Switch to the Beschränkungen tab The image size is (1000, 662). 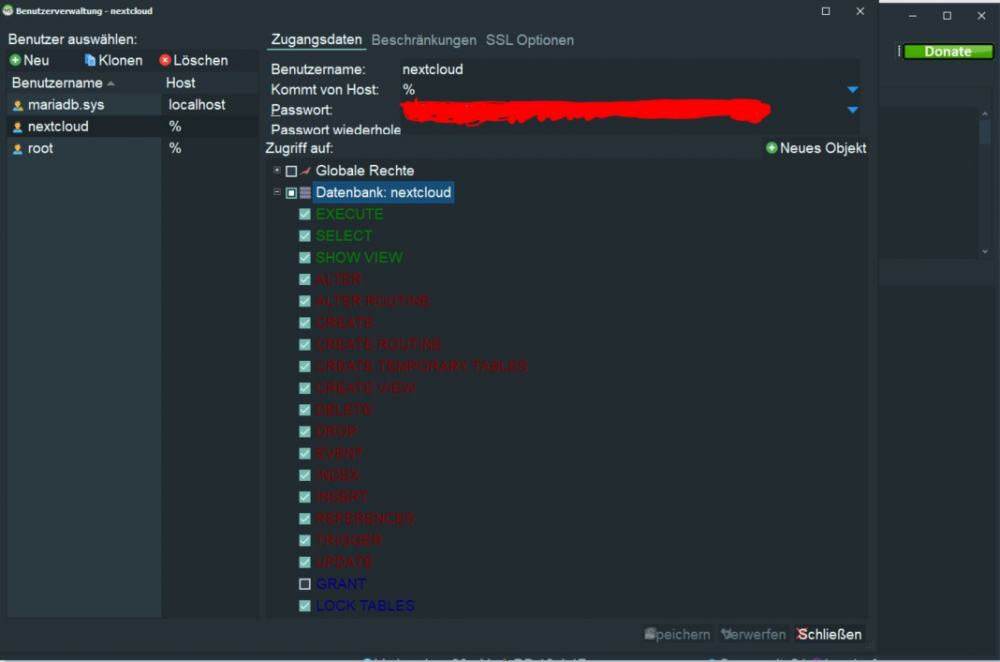[x=423, y=40]
